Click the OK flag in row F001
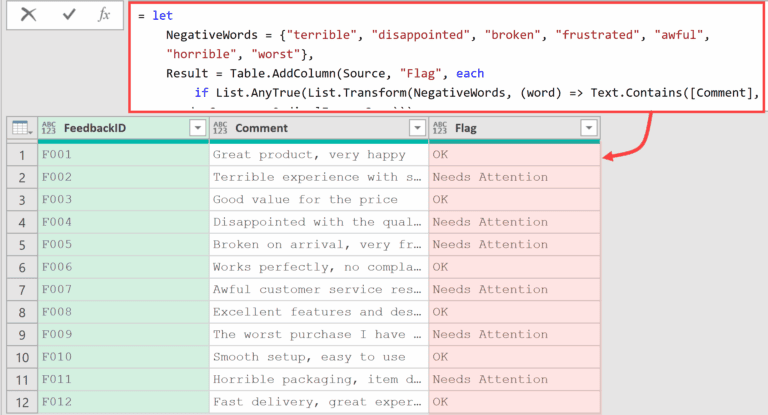This screenshot has width=768, height=415. point(514,155)
